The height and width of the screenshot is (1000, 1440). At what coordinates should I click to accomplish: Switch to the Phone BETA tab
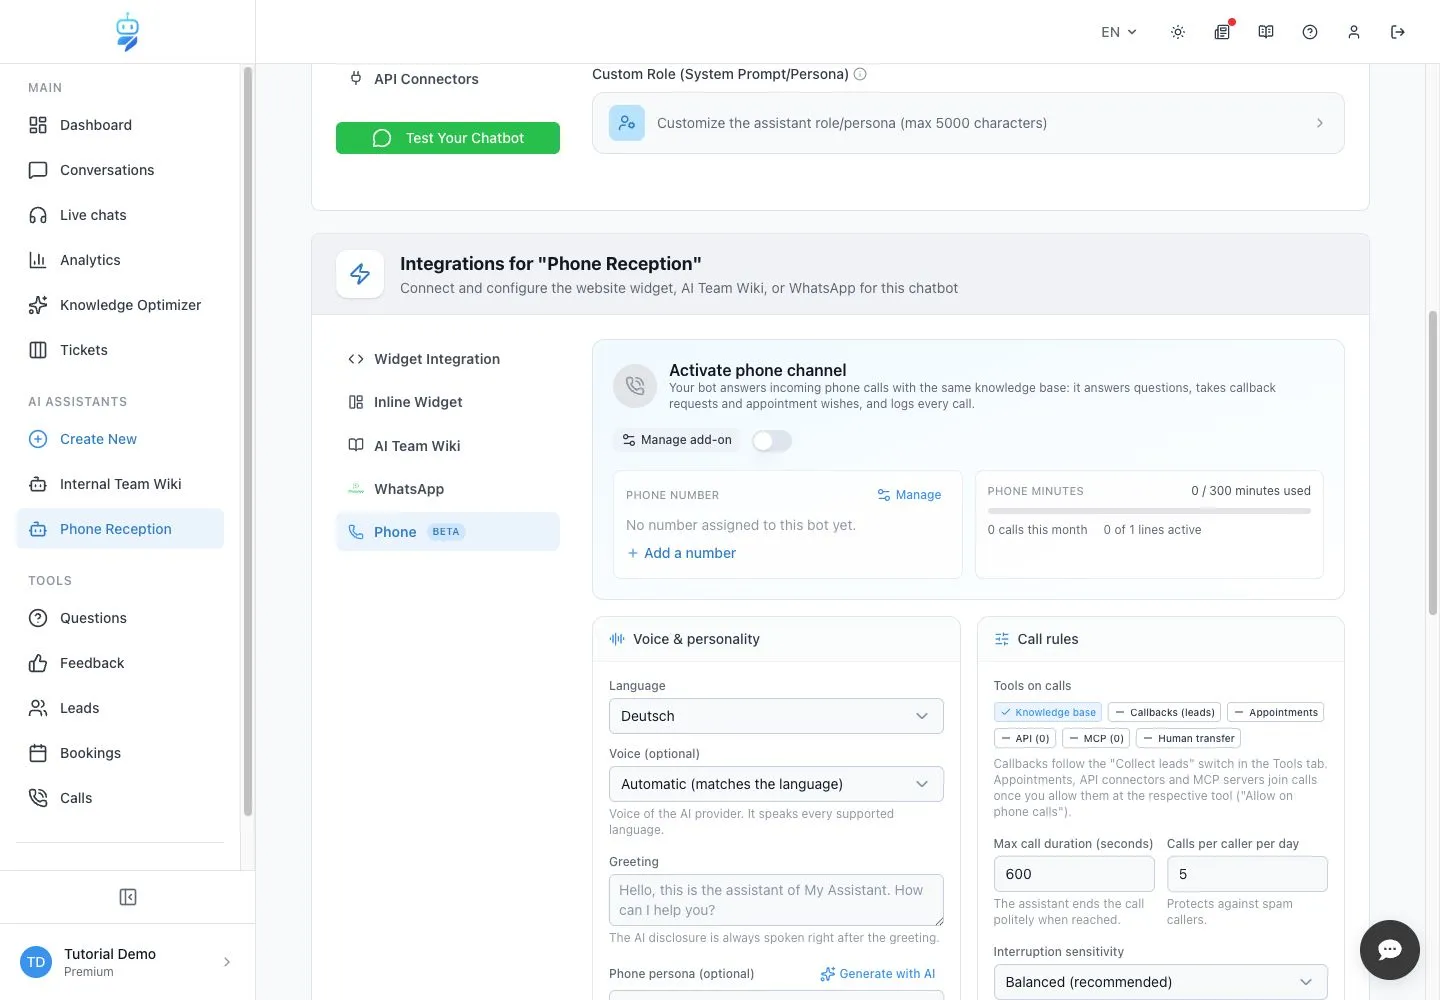448,532
